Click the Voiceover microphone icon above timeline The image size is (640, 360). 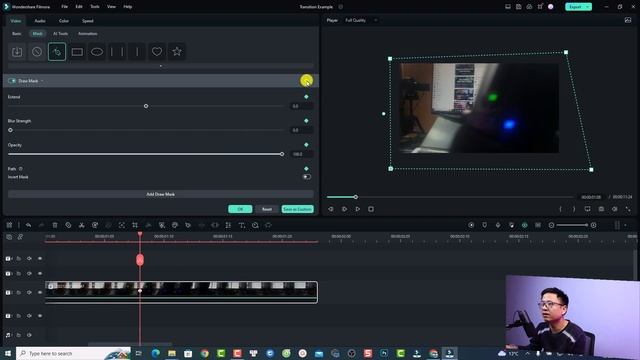(x=498, y=225)
